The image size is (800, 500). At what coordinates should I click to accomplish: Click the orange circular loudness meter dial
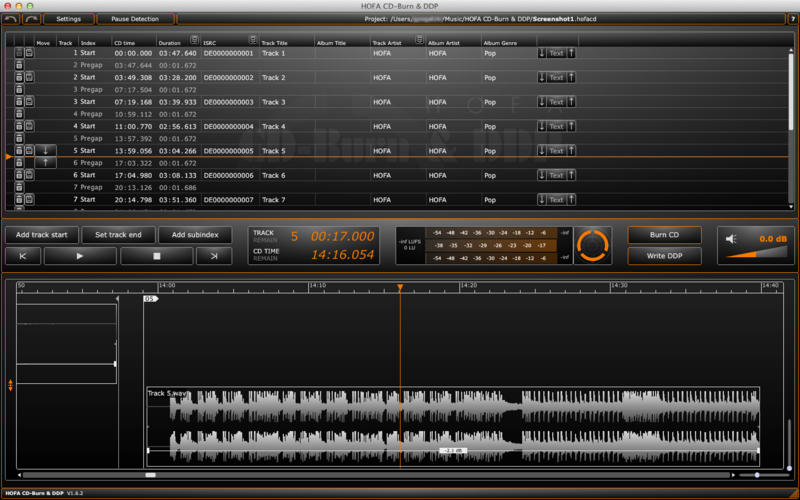(592, 245)
